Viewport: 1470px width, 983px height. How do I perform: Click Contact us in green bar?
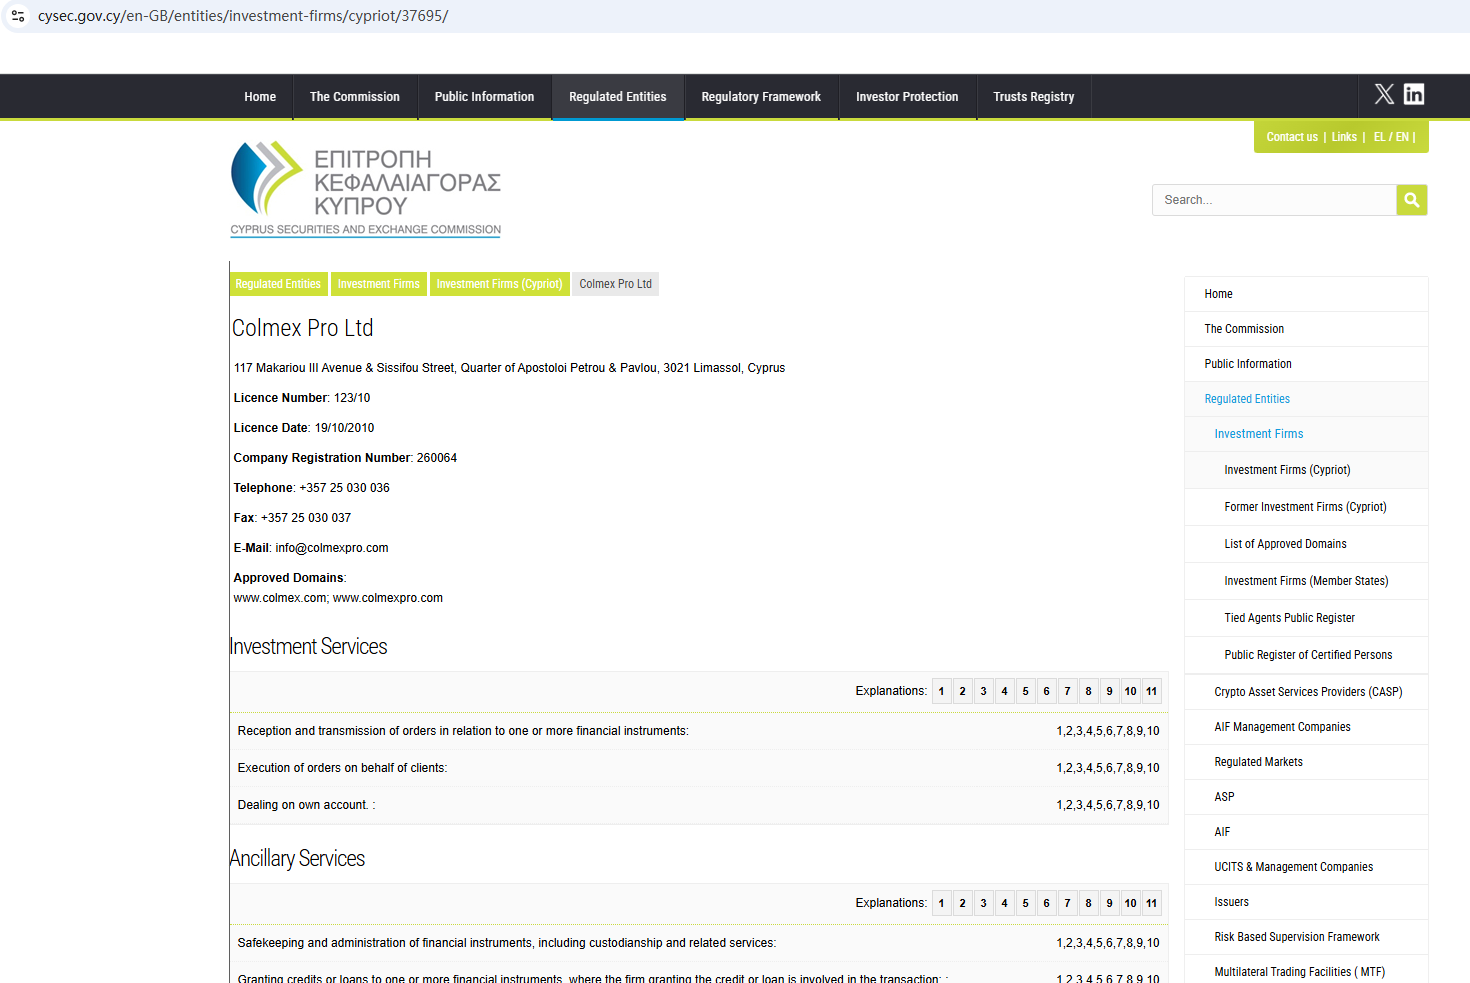pyautogui.click(x=1291, y=137)
